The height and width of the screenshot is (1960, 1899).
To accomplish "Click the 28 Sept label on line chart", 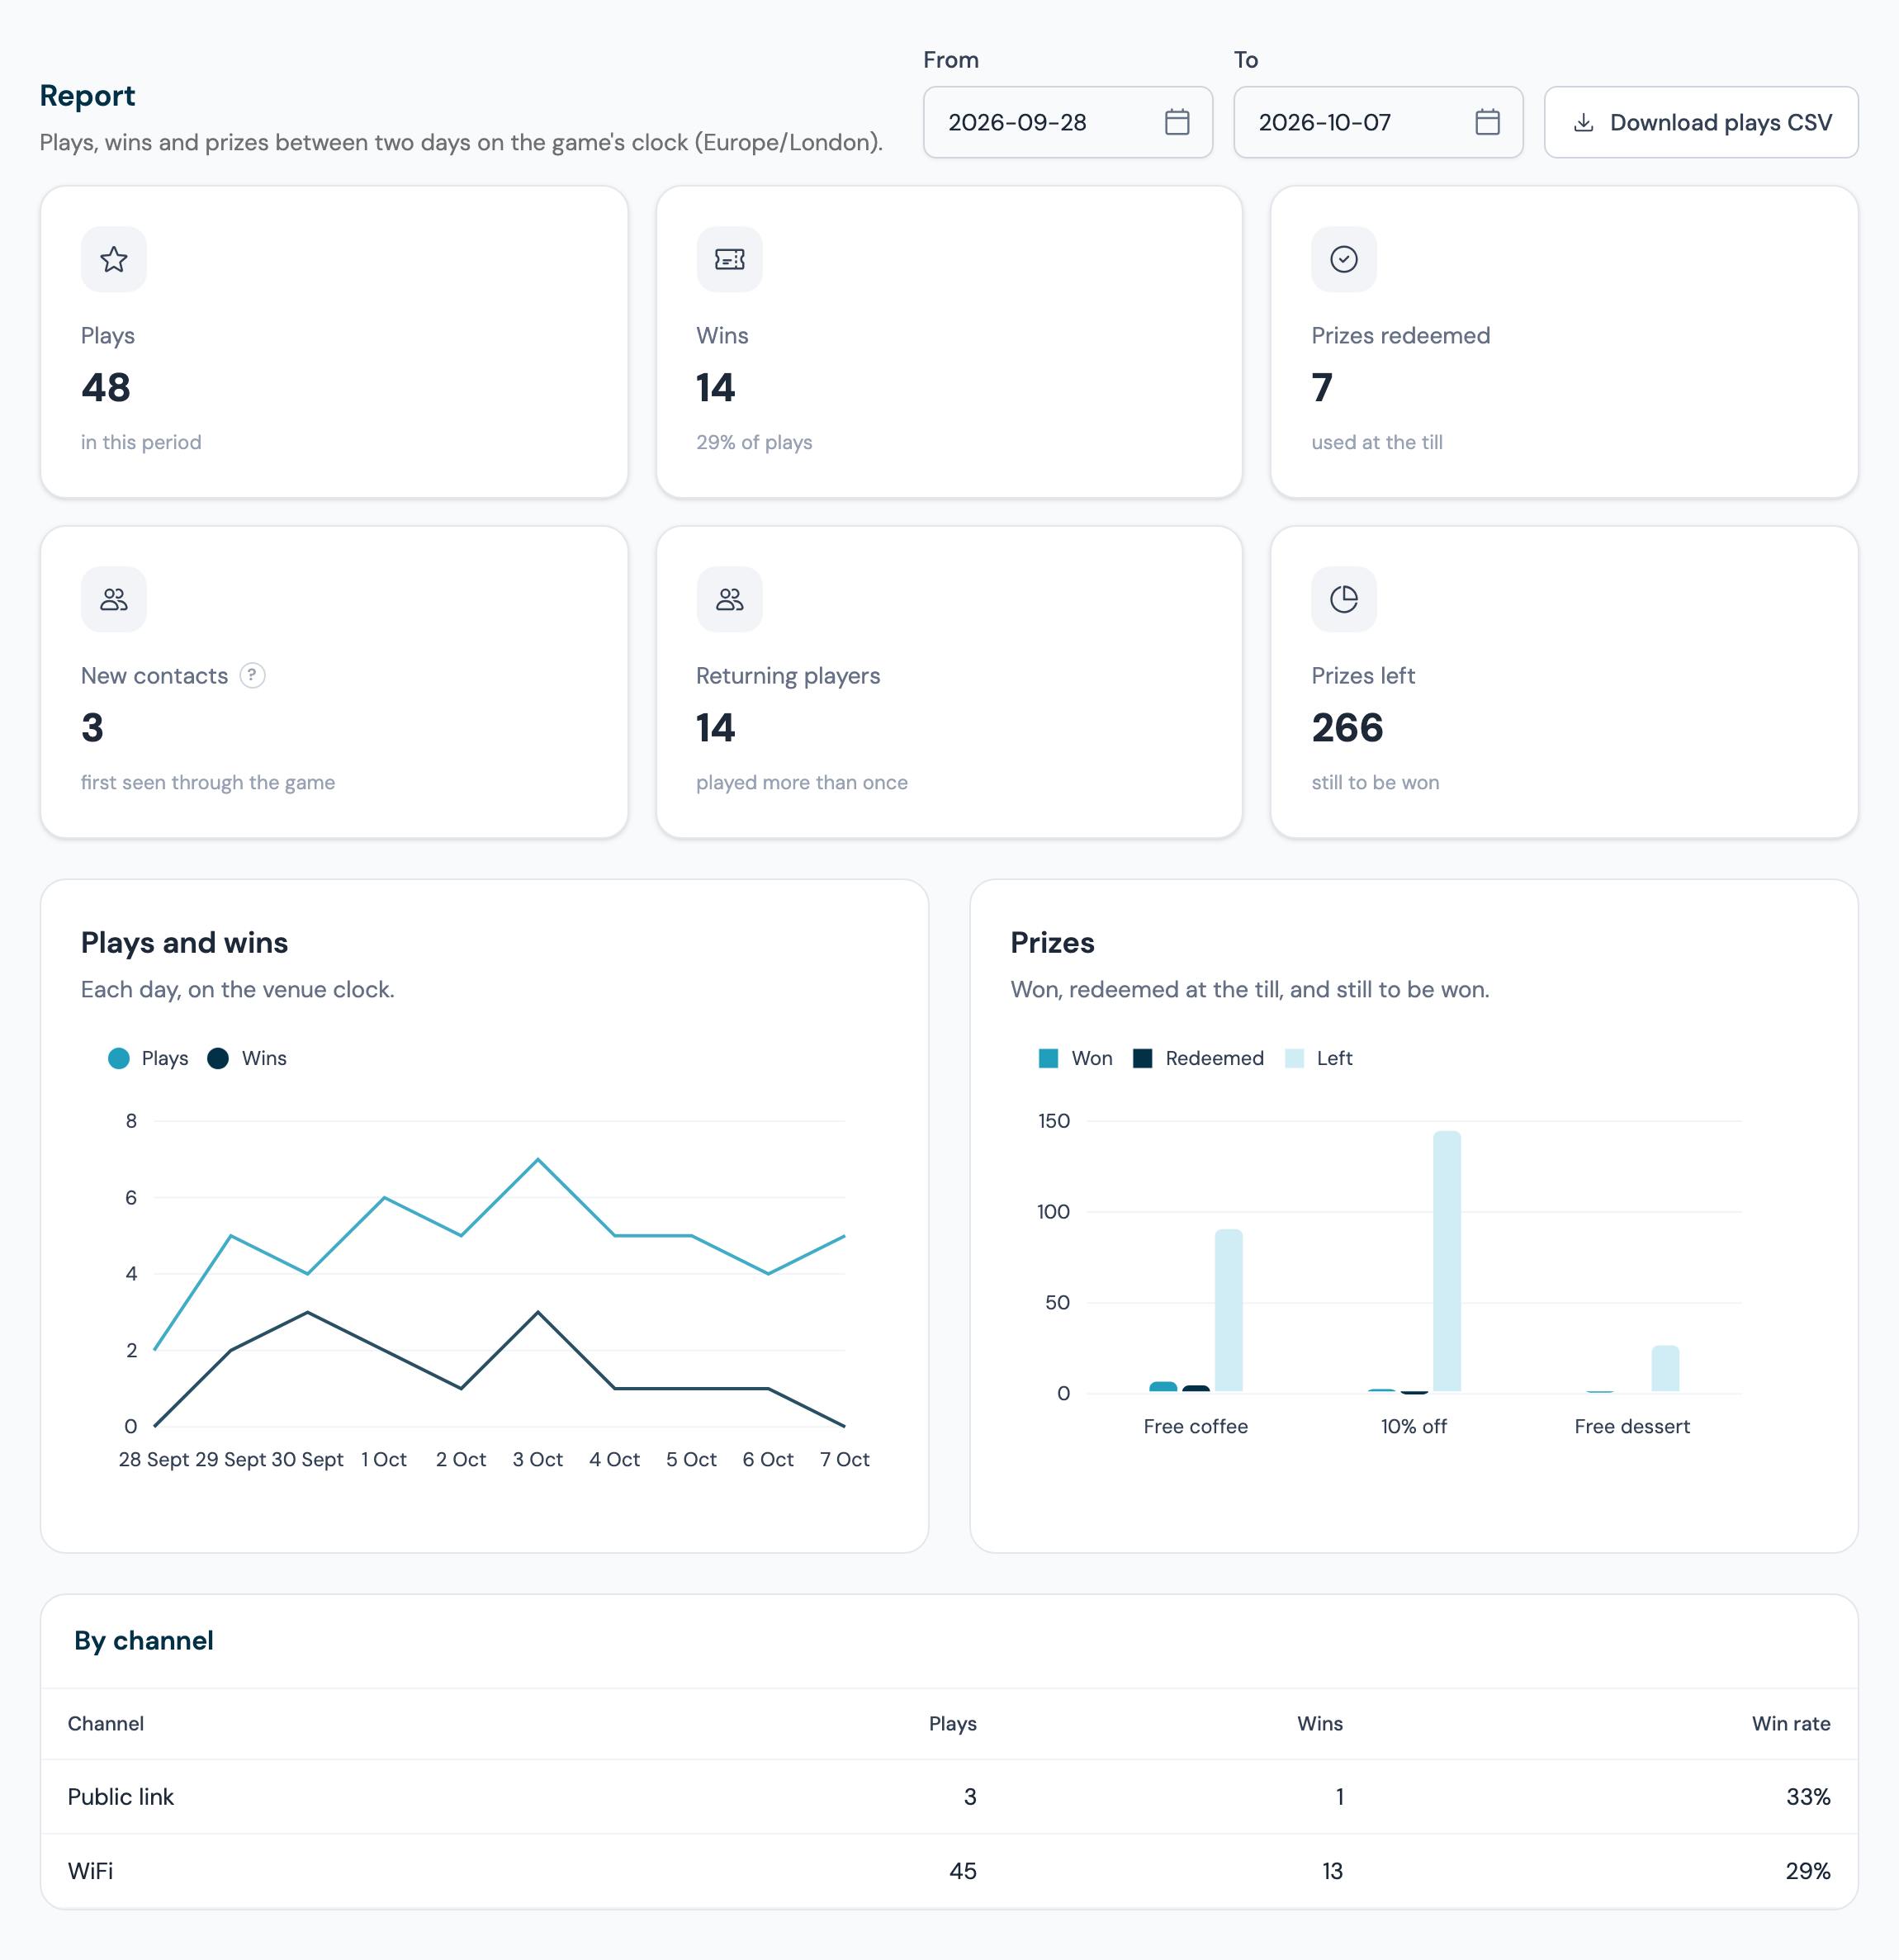I will pyautogui.click(x=154, y=1460).
